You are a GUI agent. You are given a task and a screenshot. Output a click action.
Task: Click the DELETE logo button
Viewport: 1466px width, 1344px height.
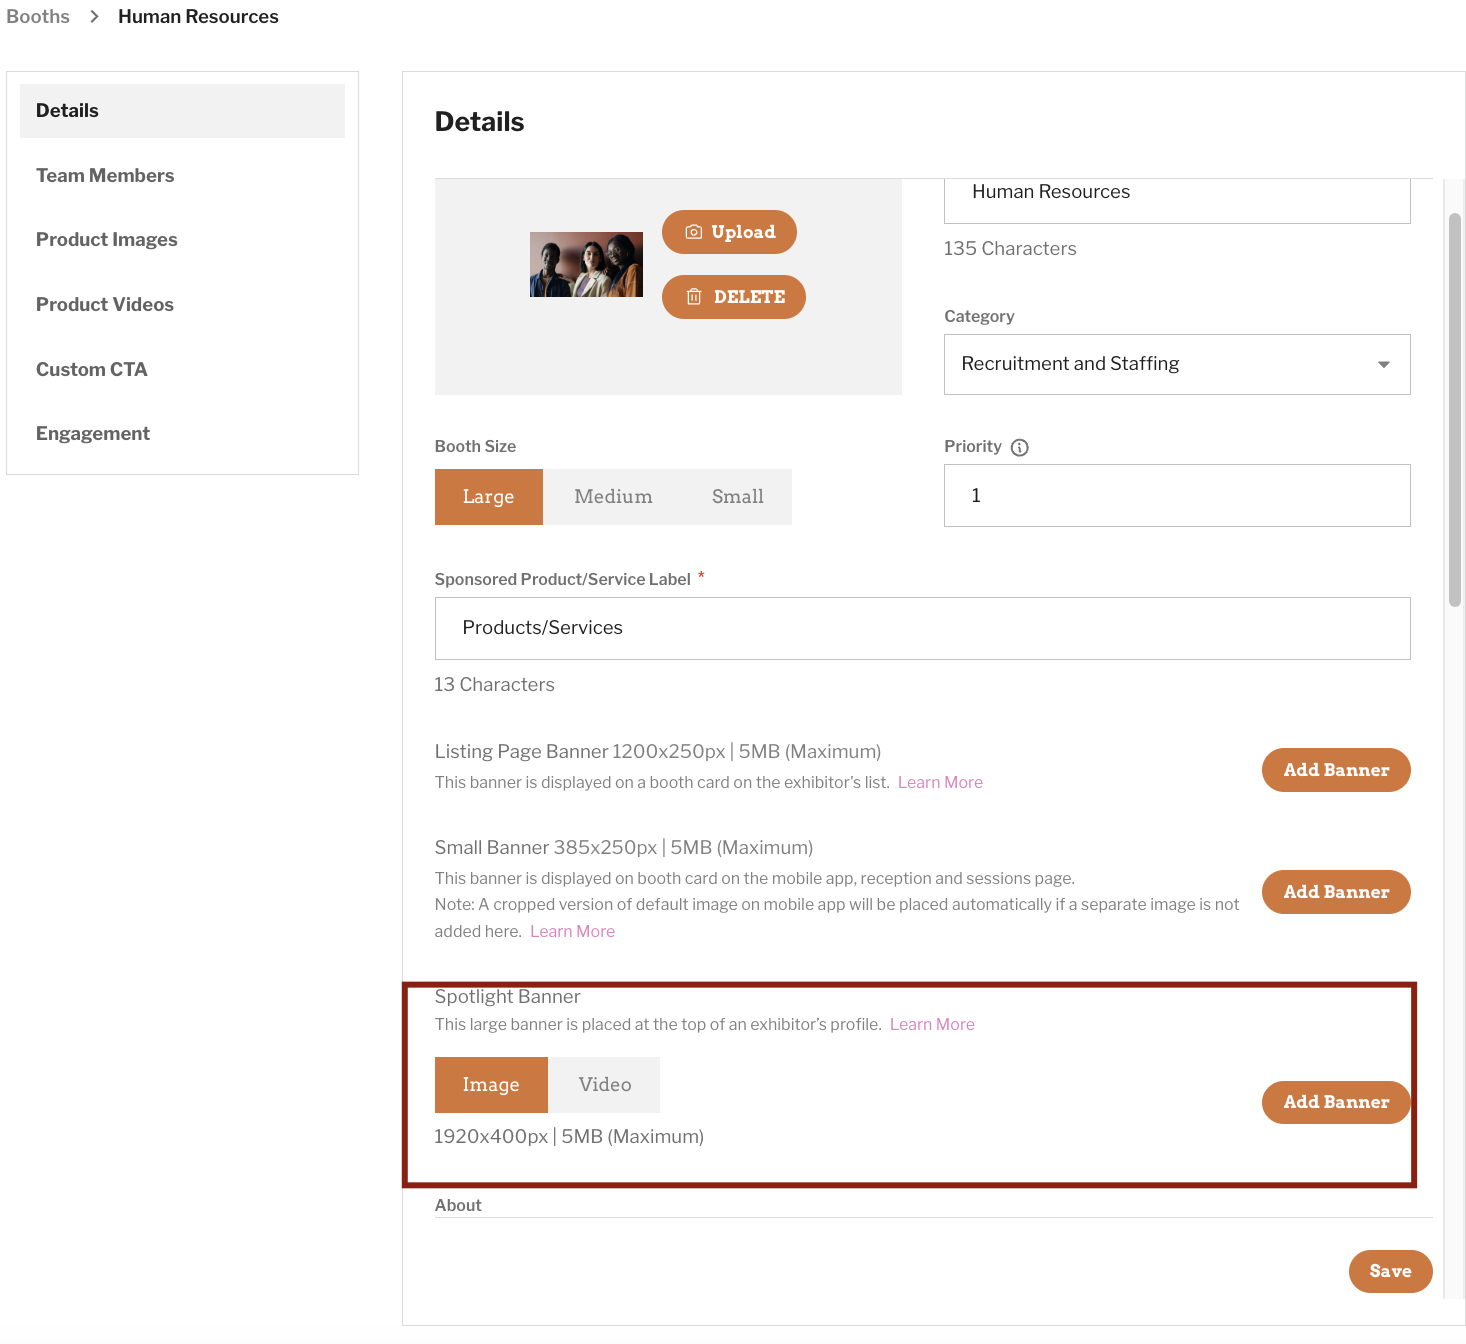coord(734,297)
